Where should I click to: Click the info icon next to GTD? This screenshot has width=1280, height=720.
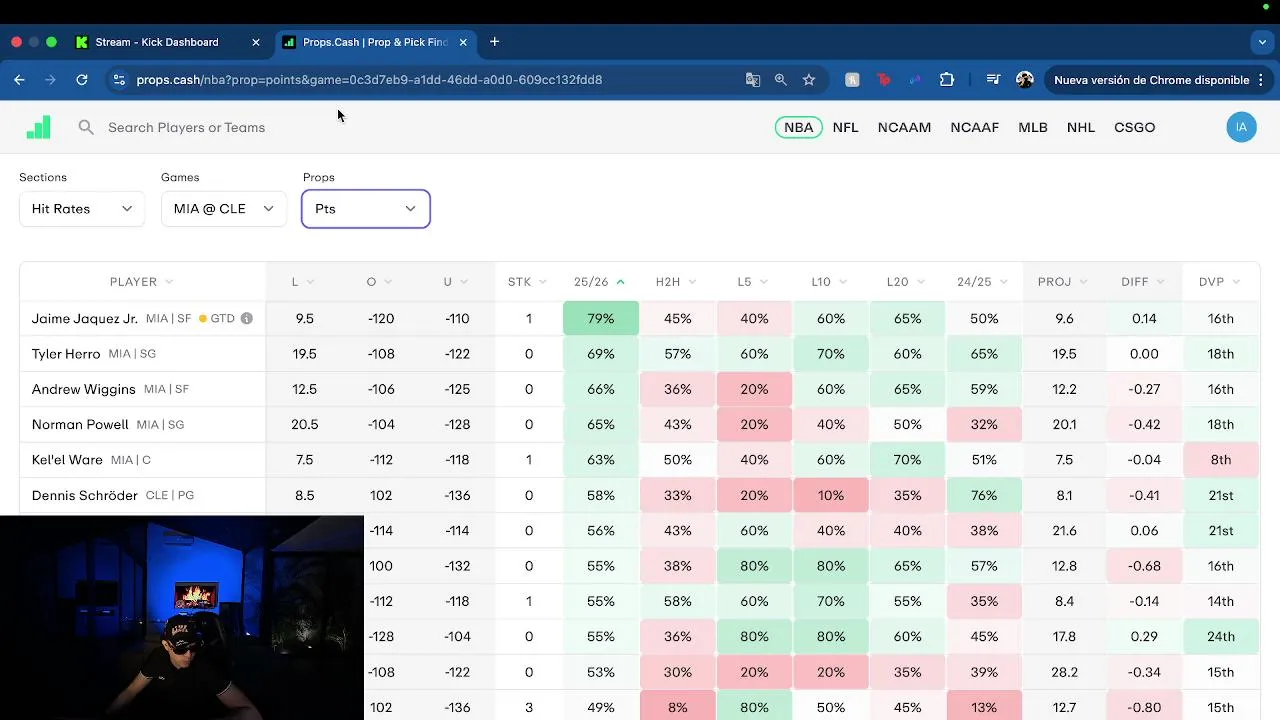pyautogui.click(x=246, y=318)
